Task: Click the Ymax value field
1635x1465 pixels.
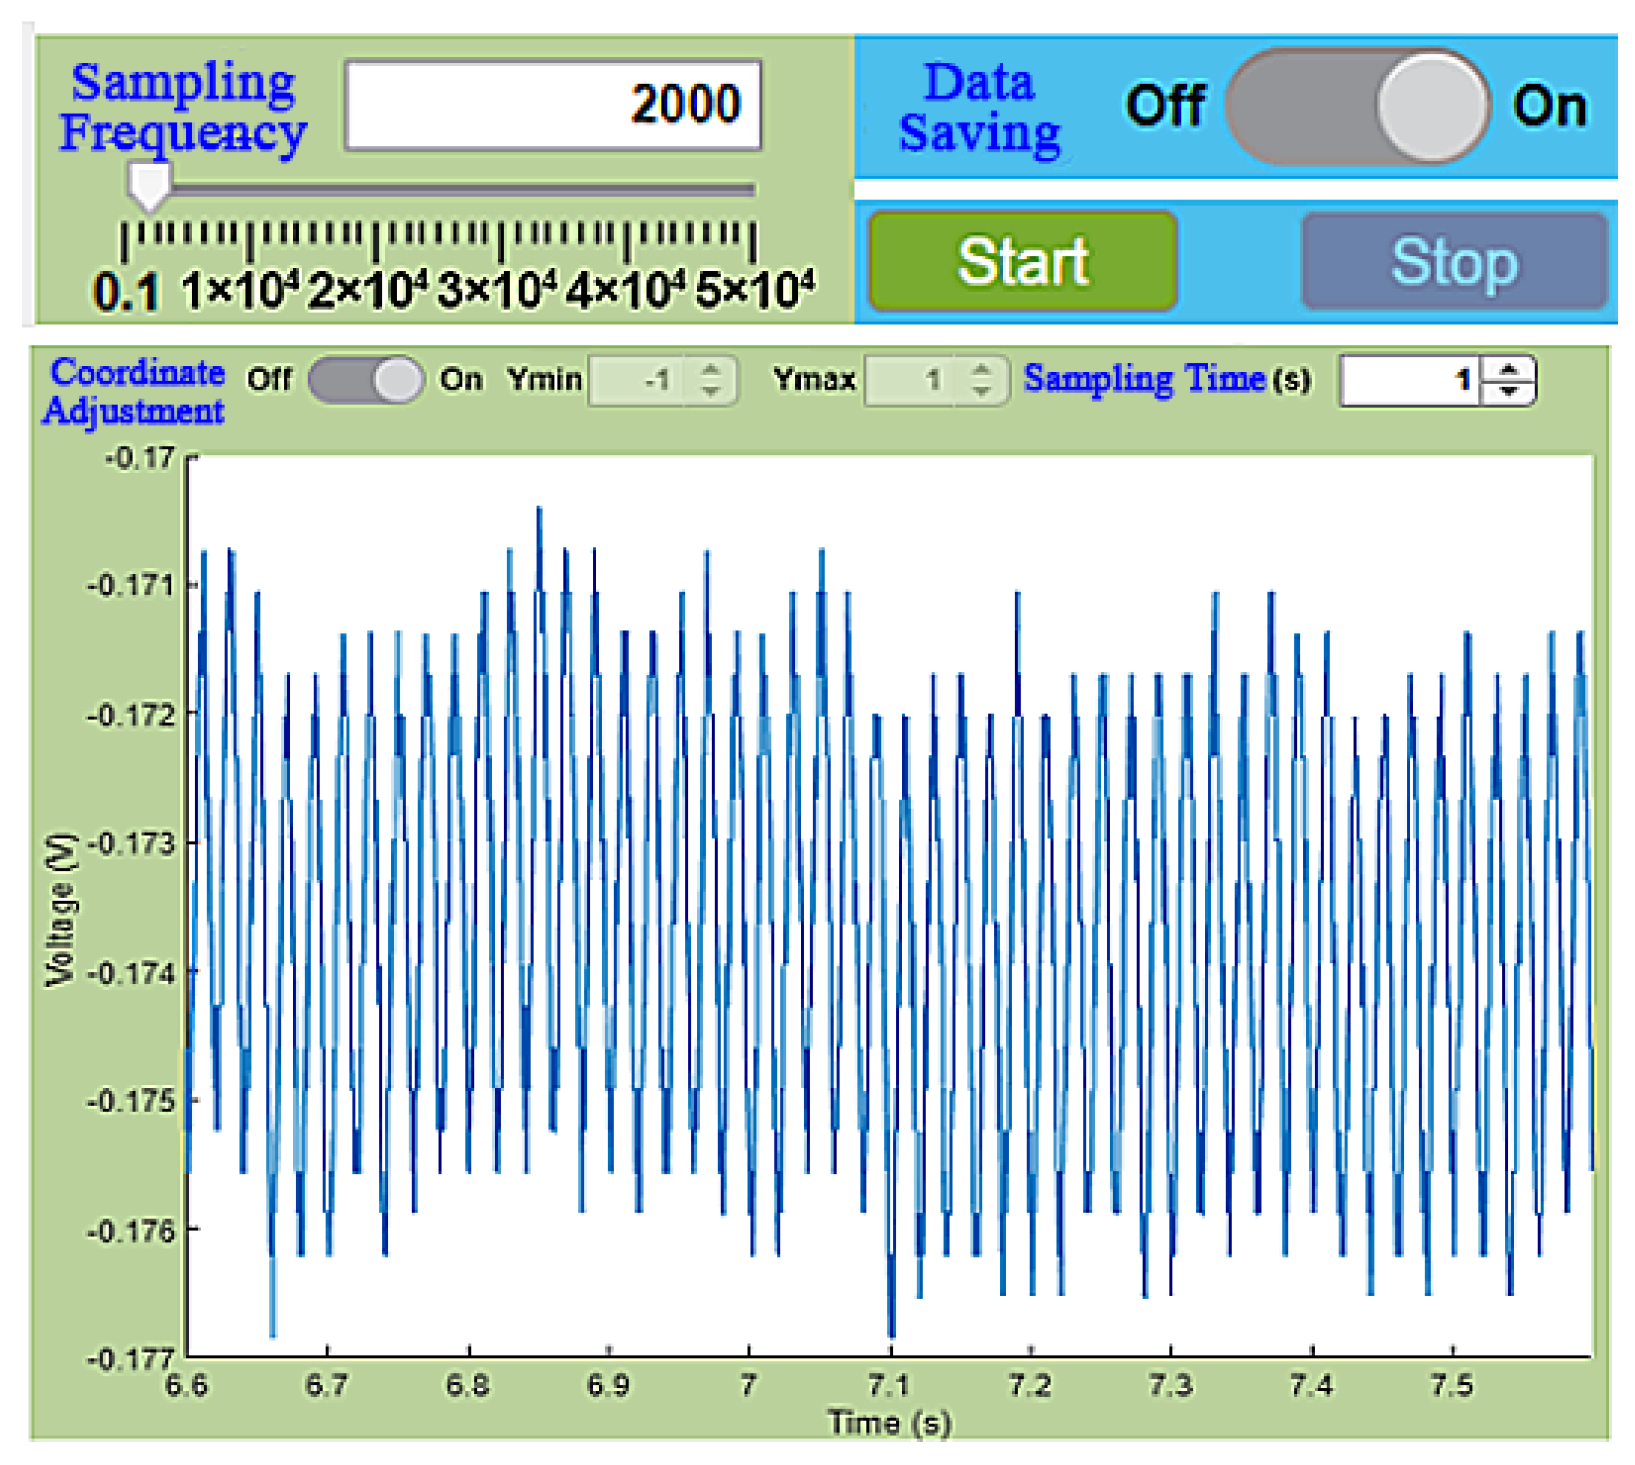Action: pos(912,380)
